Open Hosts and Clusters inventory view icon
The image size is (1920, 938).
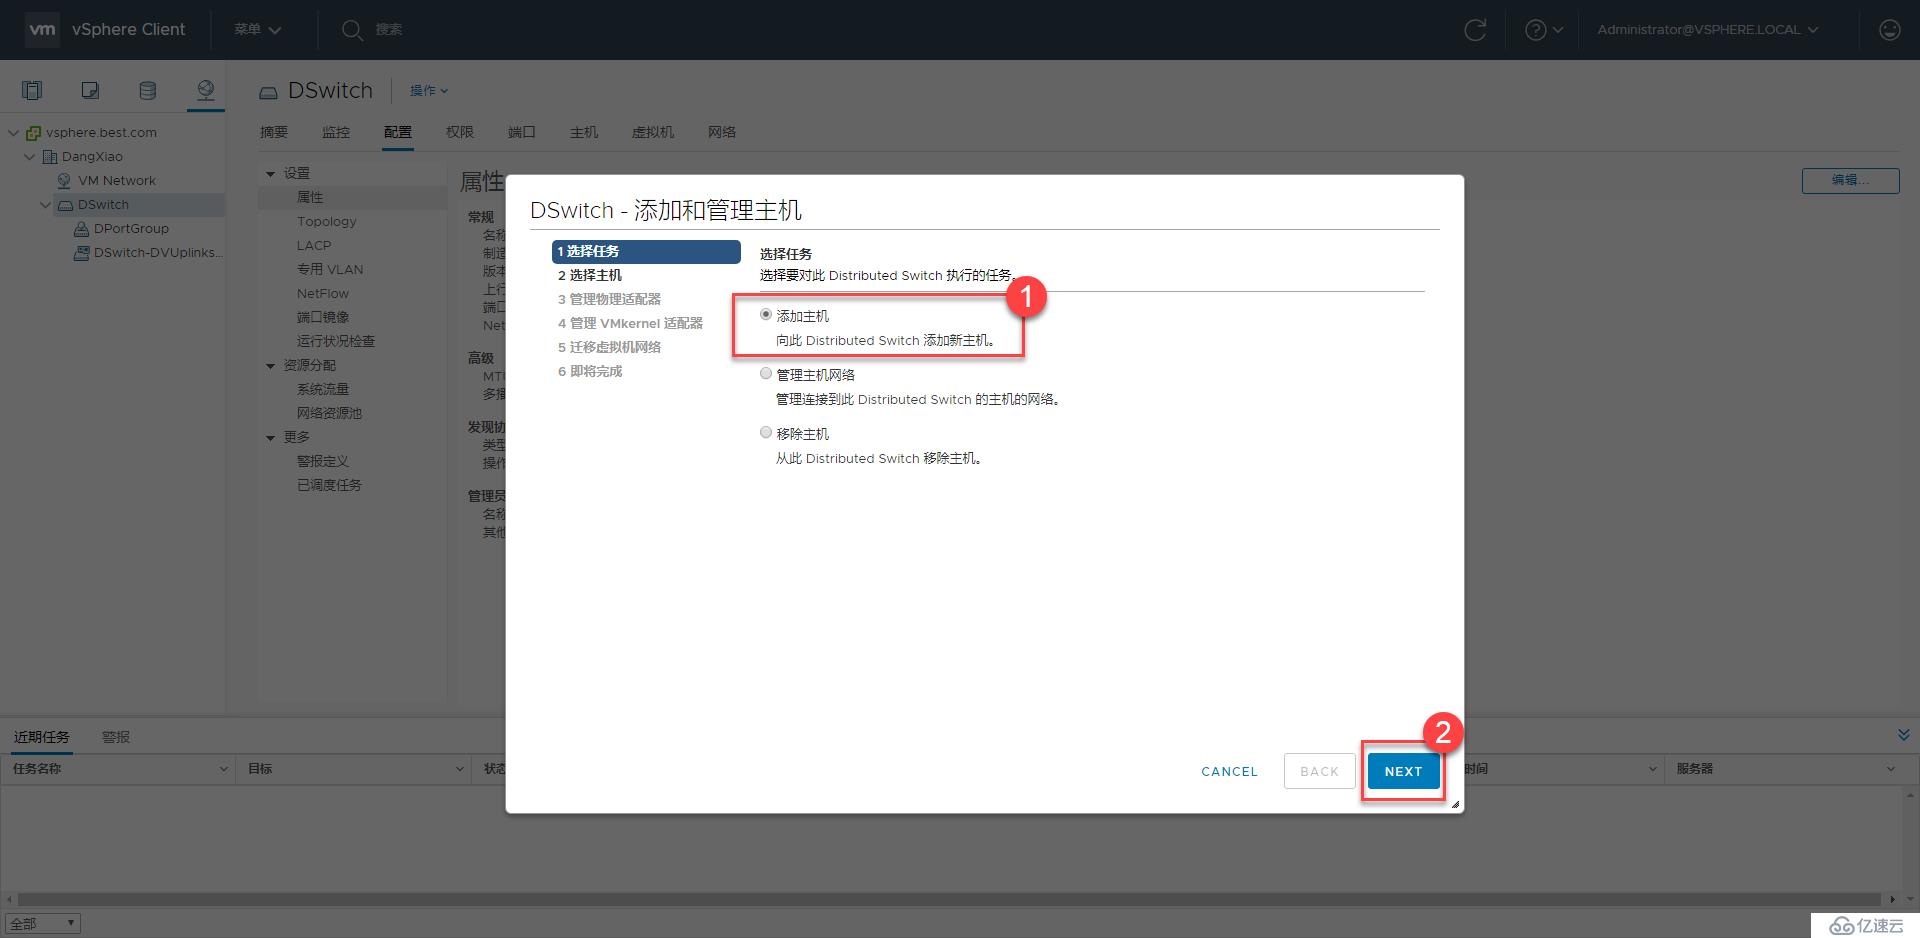click(x=32, y=91)
